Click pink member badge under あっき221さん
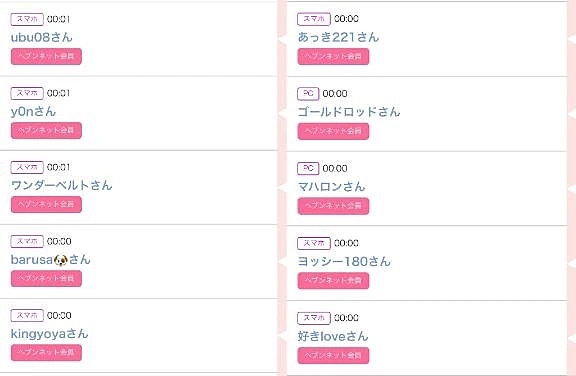Viewport: 576px width, 376px height. point(333,57)
